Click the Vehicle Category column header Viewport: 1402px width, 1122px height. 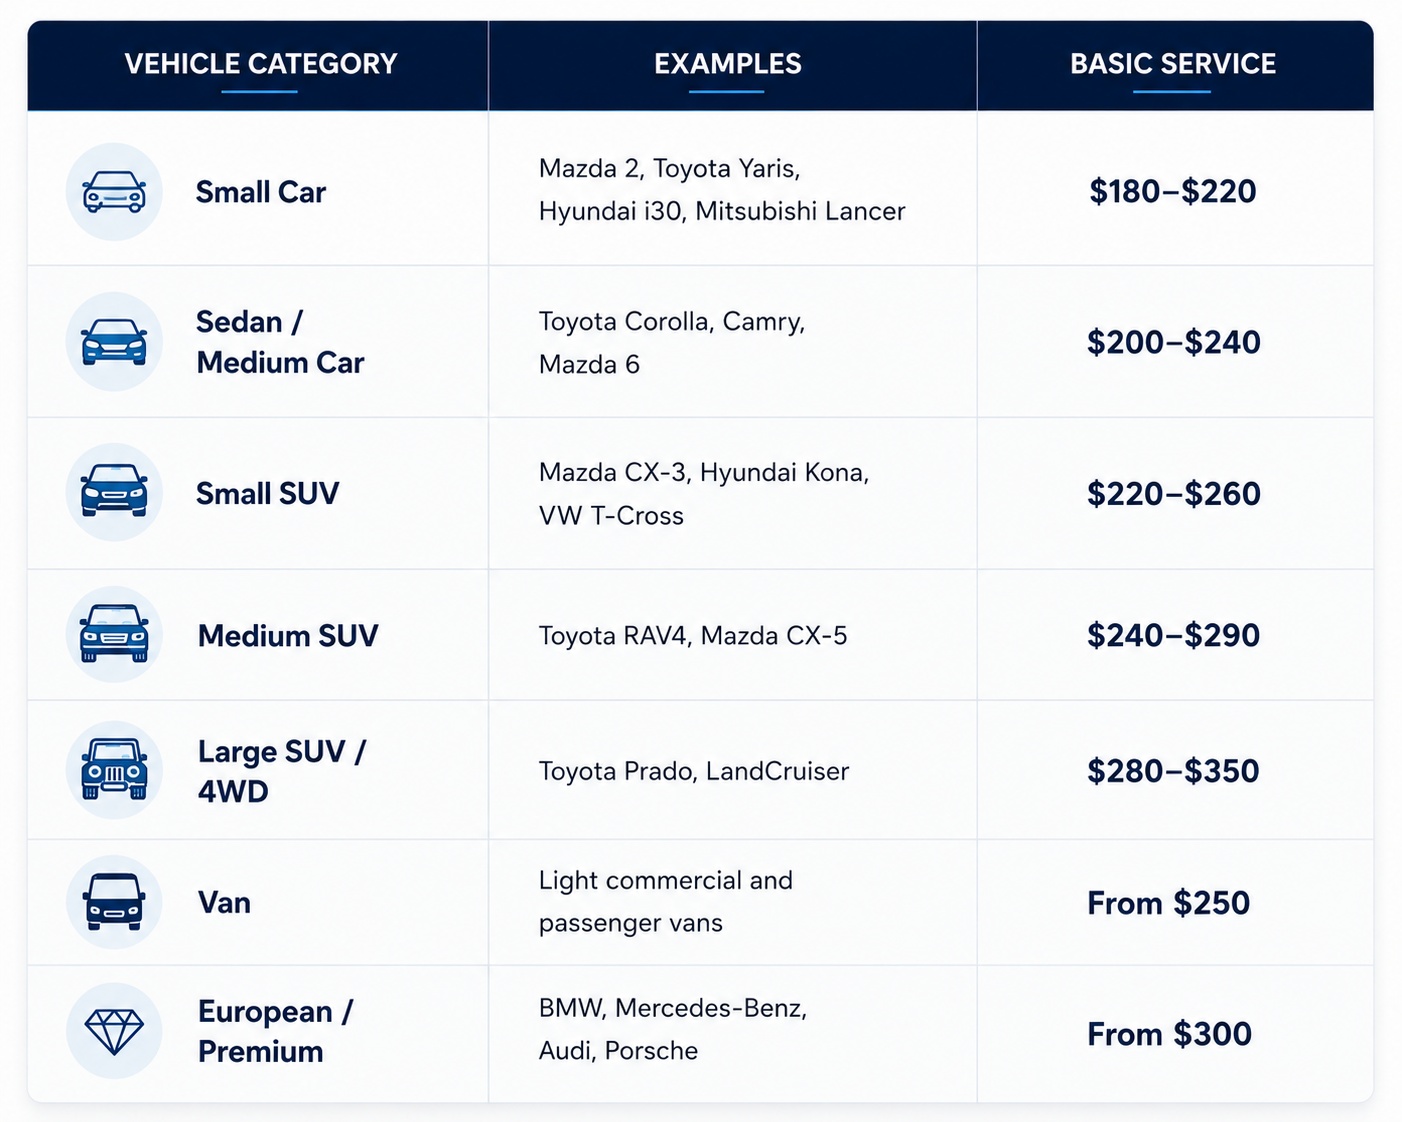(261, 64)
